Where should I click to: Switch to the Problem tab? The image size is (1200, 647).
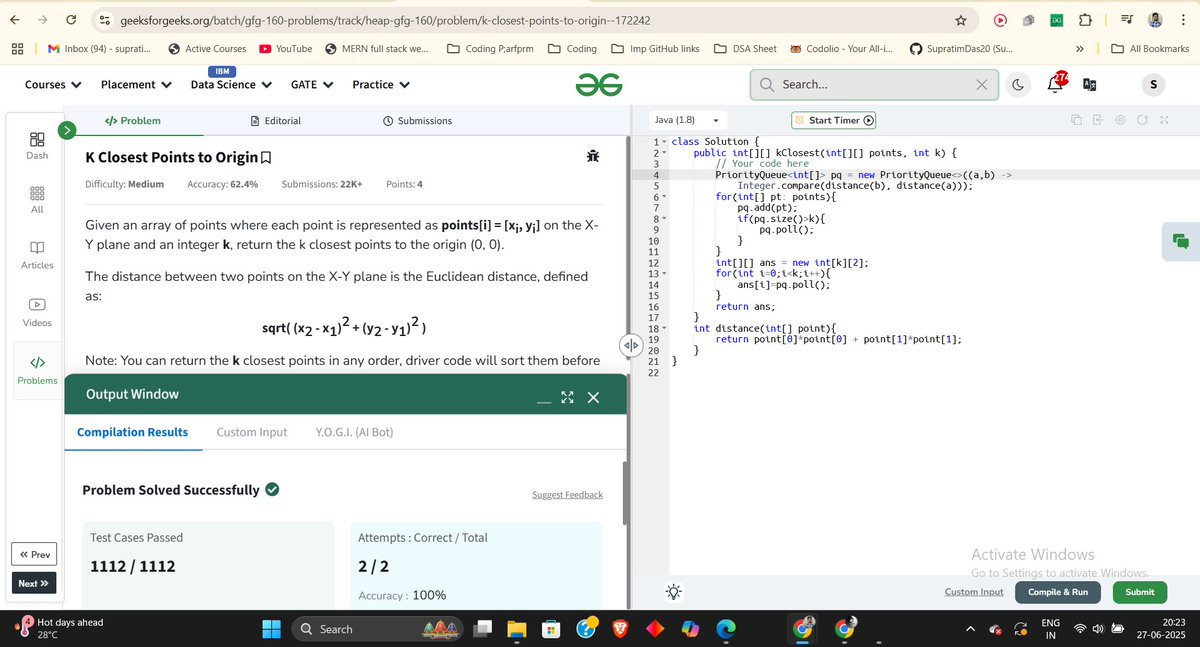(132, 121)
